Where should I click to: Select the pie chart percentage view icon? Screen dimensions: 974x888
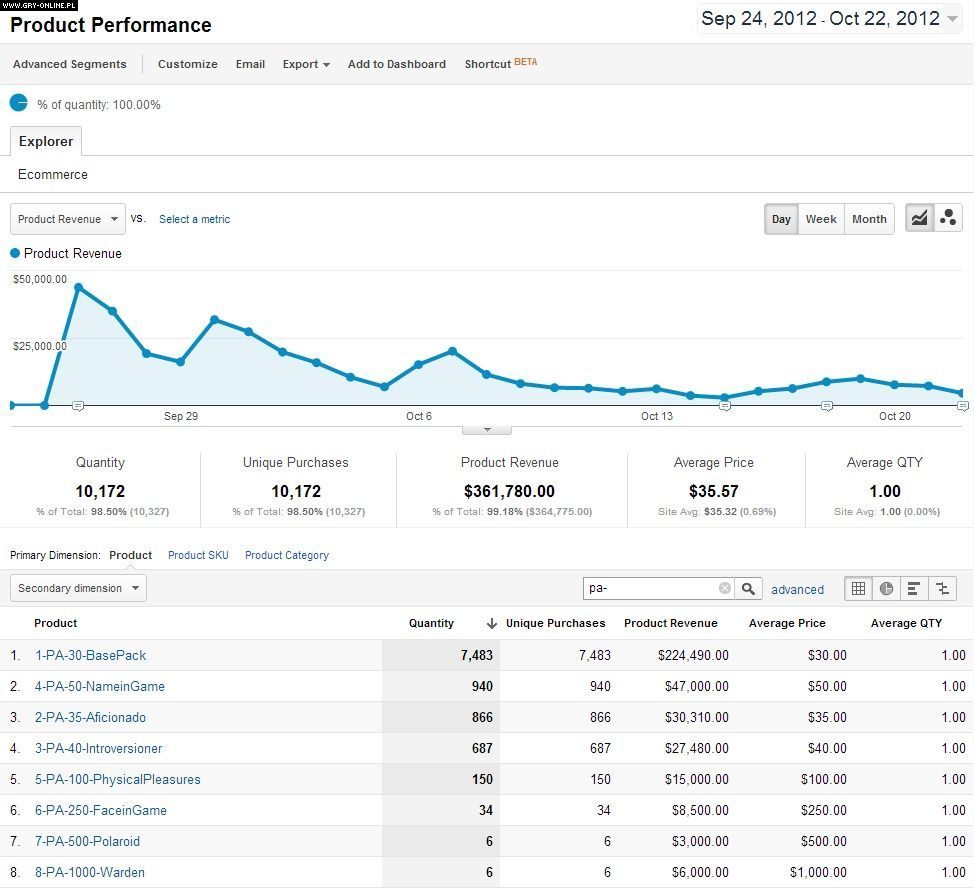(886, 588)
